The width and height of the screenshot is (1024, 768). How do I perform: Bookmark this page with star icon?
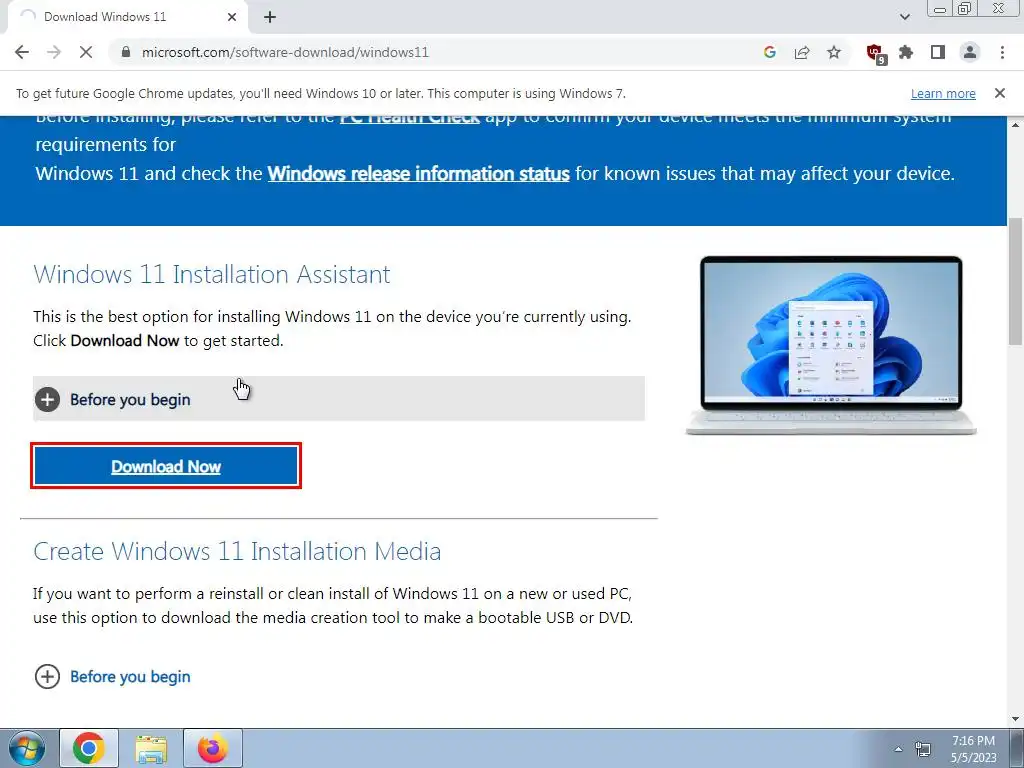834,52
